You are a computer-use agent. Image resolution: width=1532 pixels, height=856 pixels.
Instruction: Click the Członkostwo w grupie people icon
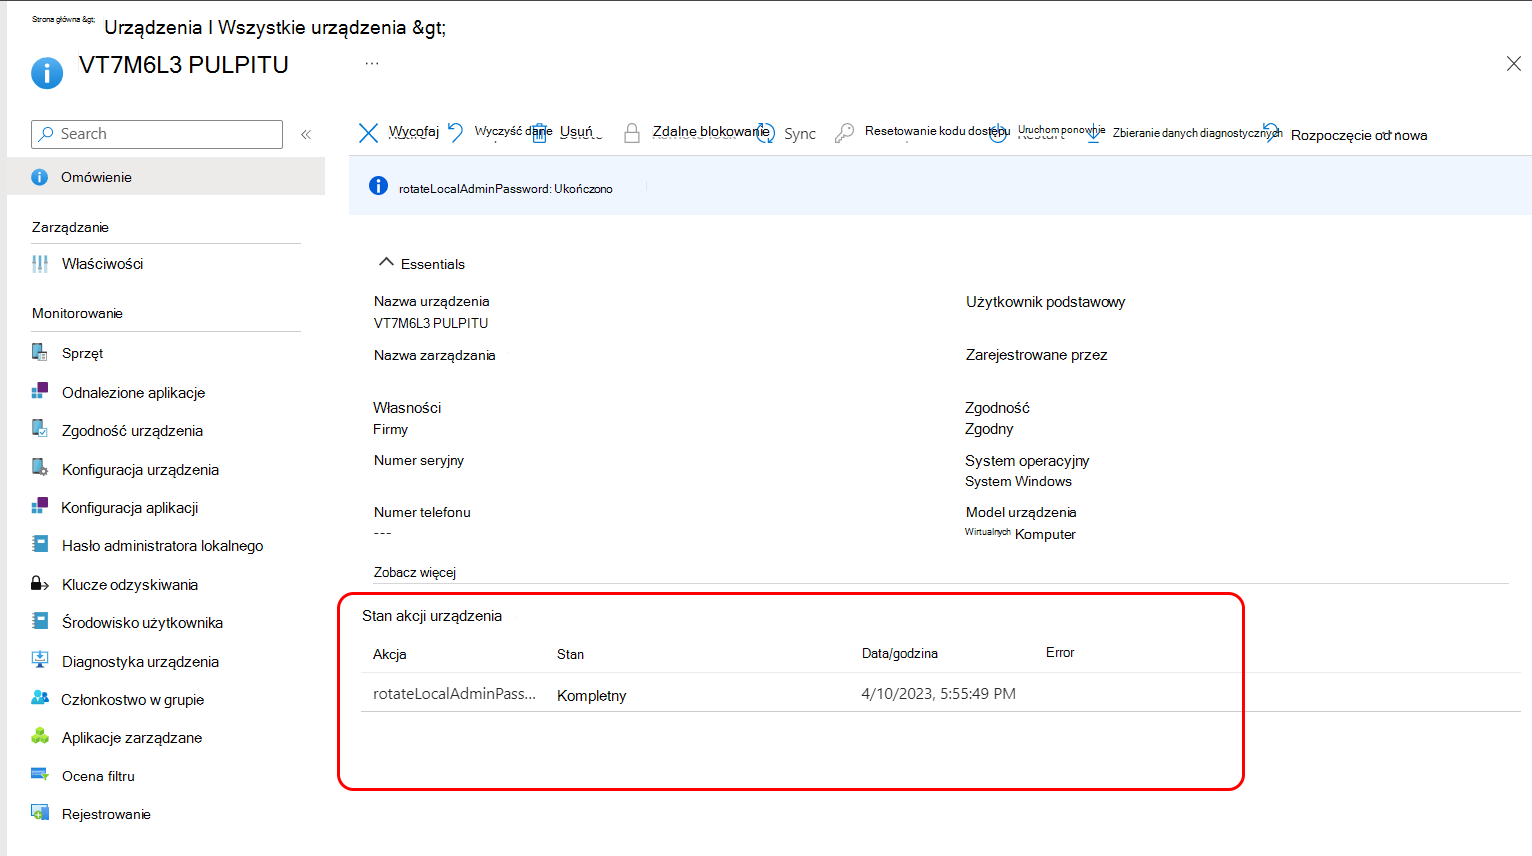click(40, 698)
